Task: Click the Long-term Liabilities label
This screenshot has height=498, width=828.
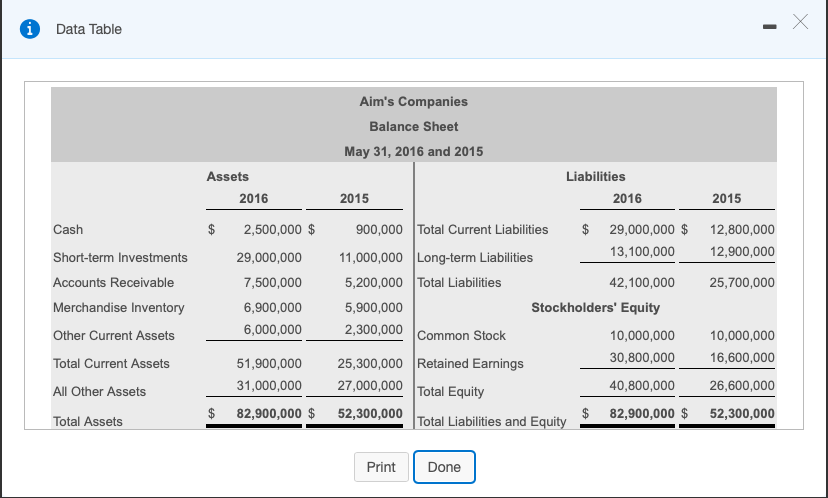Action: (x=475, y=258)
